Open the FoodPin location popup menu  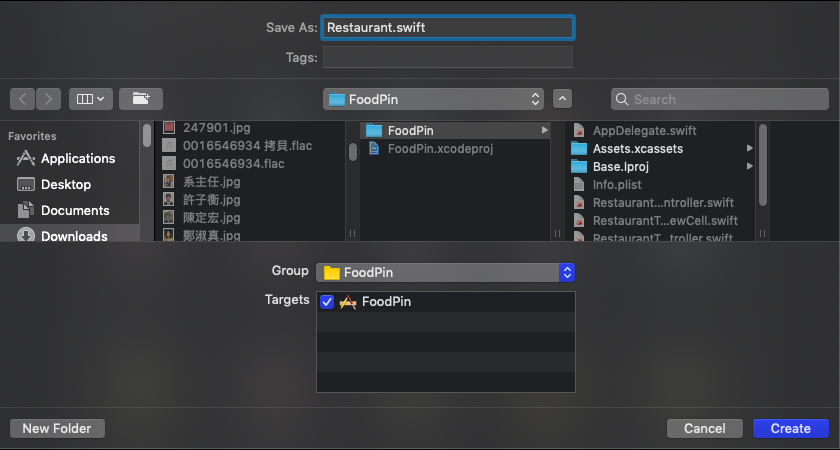[434, 99]
